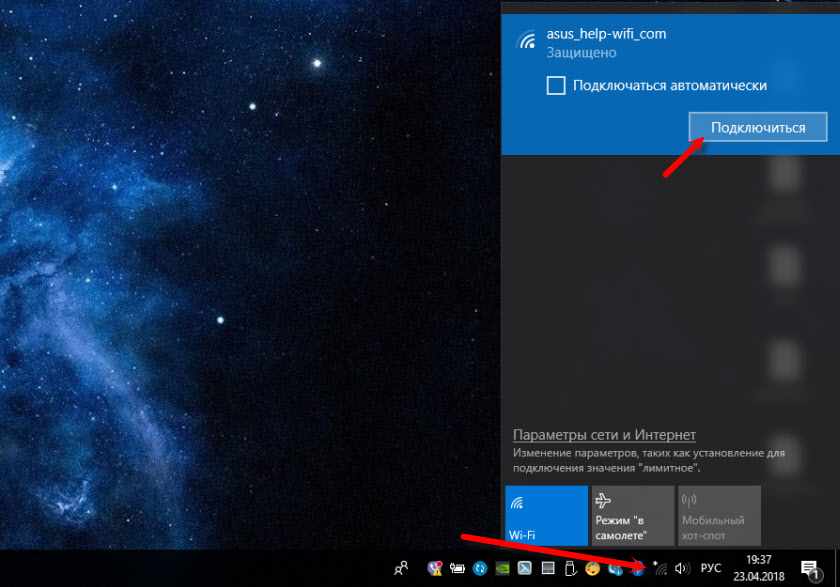The height and width of the screenshot is (587, 840).
Task: Switch input language via РУС indicator
Action: (710, 568)
